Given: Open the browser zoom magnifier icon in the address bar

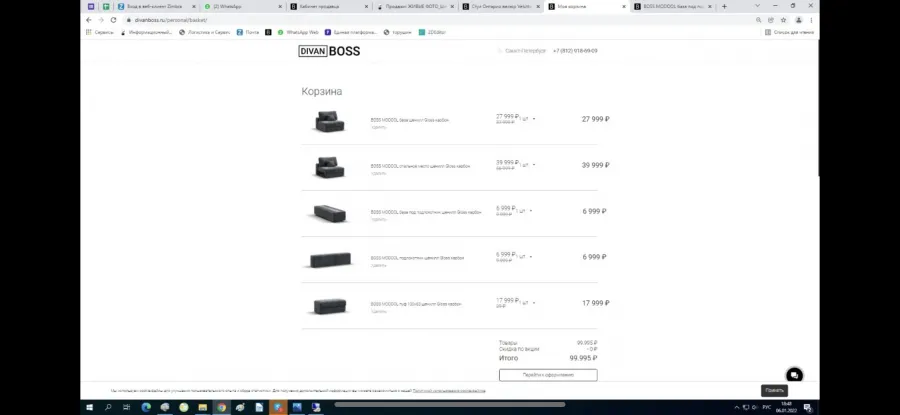Looking at the screenshot, I should (x=759, y=20).
